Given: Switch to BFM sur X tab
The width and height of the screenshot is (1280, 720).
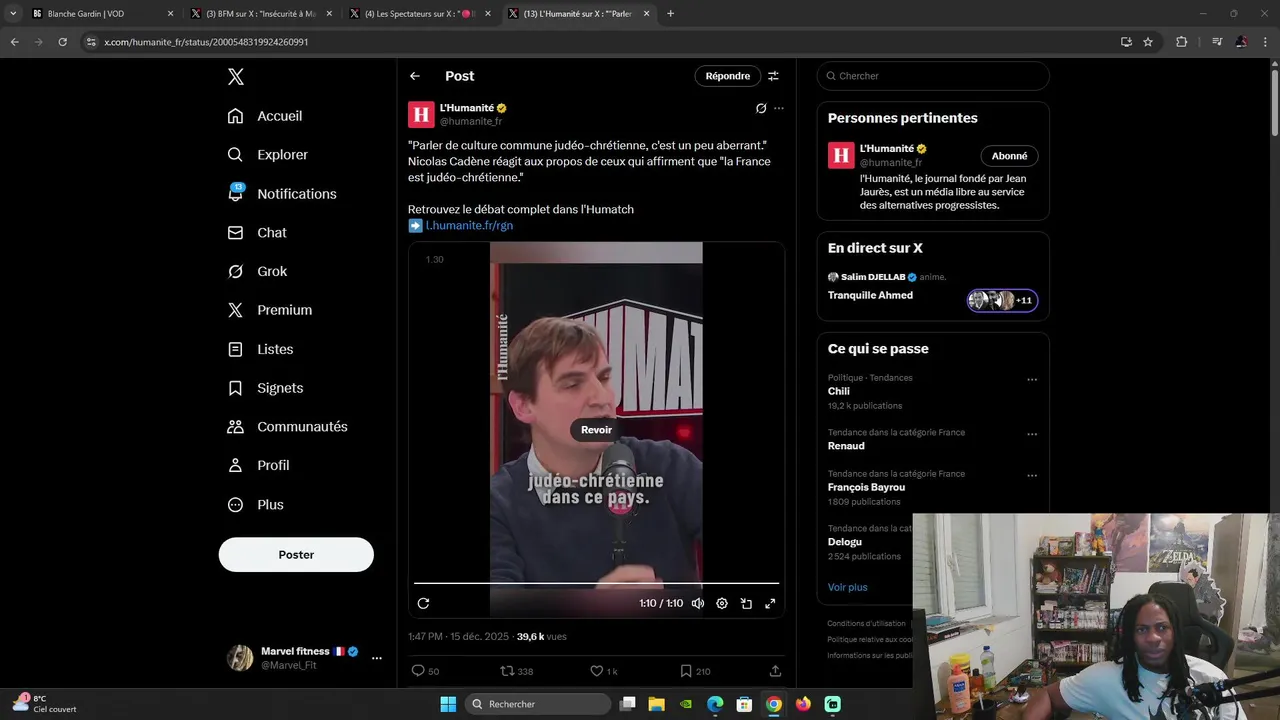Looking at the screenshot, I should click(260, 14).
